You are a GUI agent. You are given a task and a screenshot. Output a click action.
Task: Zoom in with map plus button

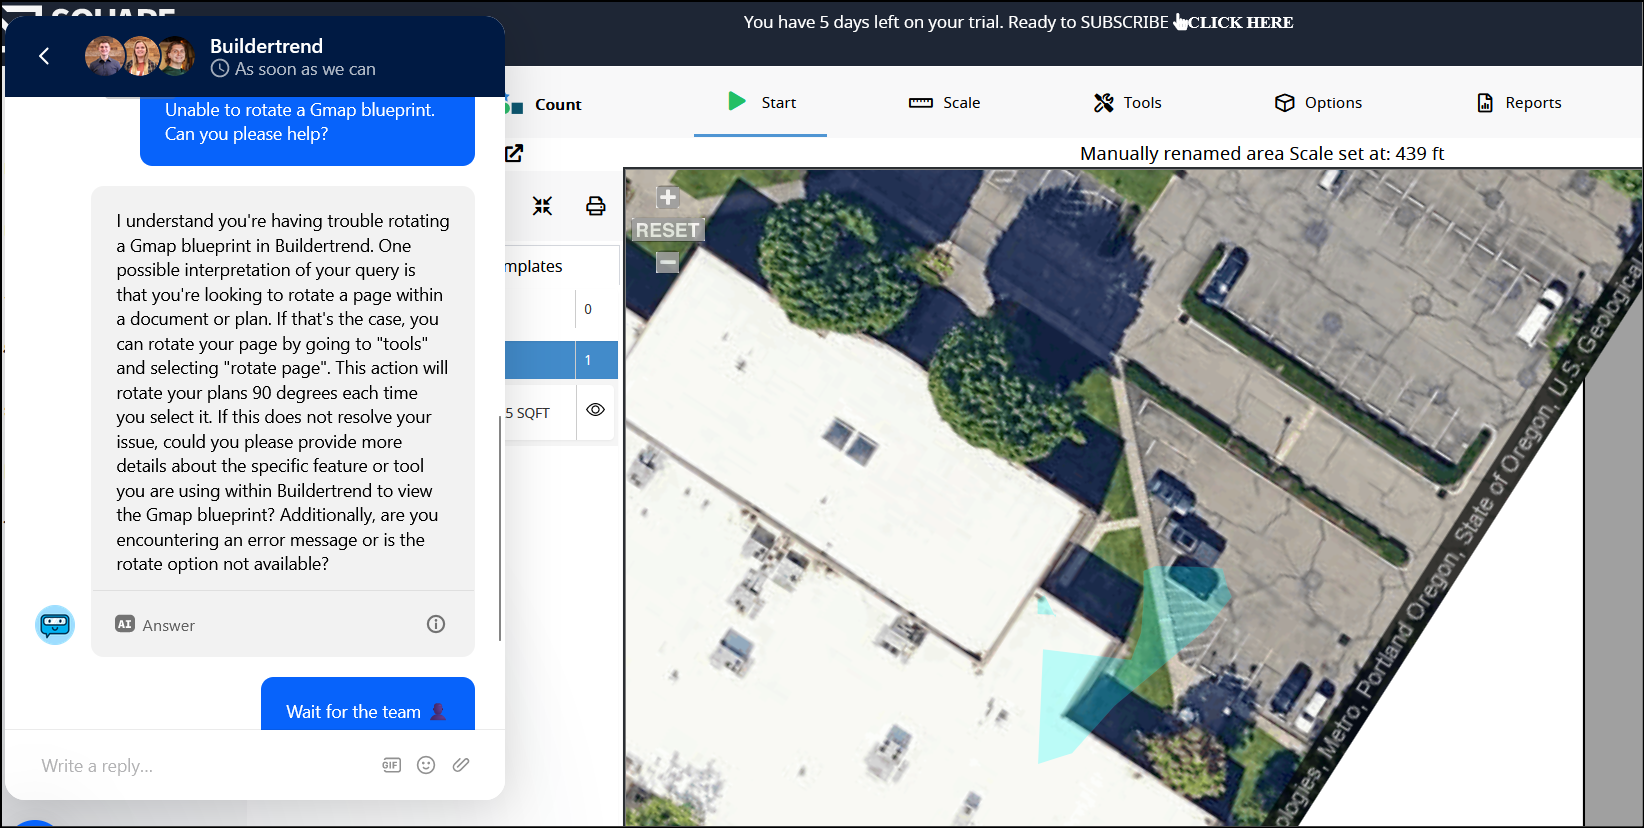pos(668,197)
